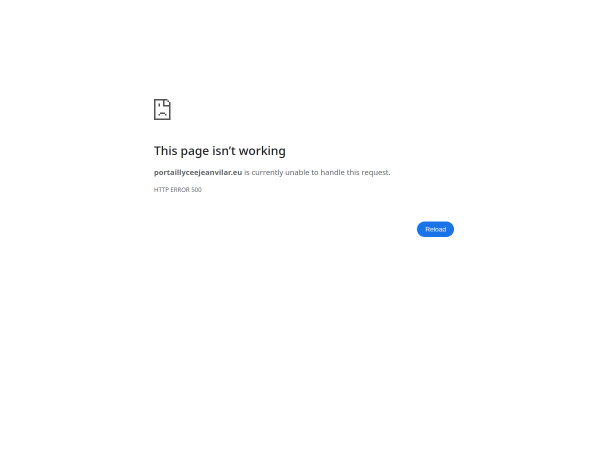Click the word 'handle' in the message
This screenshot has width=600, height=450.
click(332, 172)
